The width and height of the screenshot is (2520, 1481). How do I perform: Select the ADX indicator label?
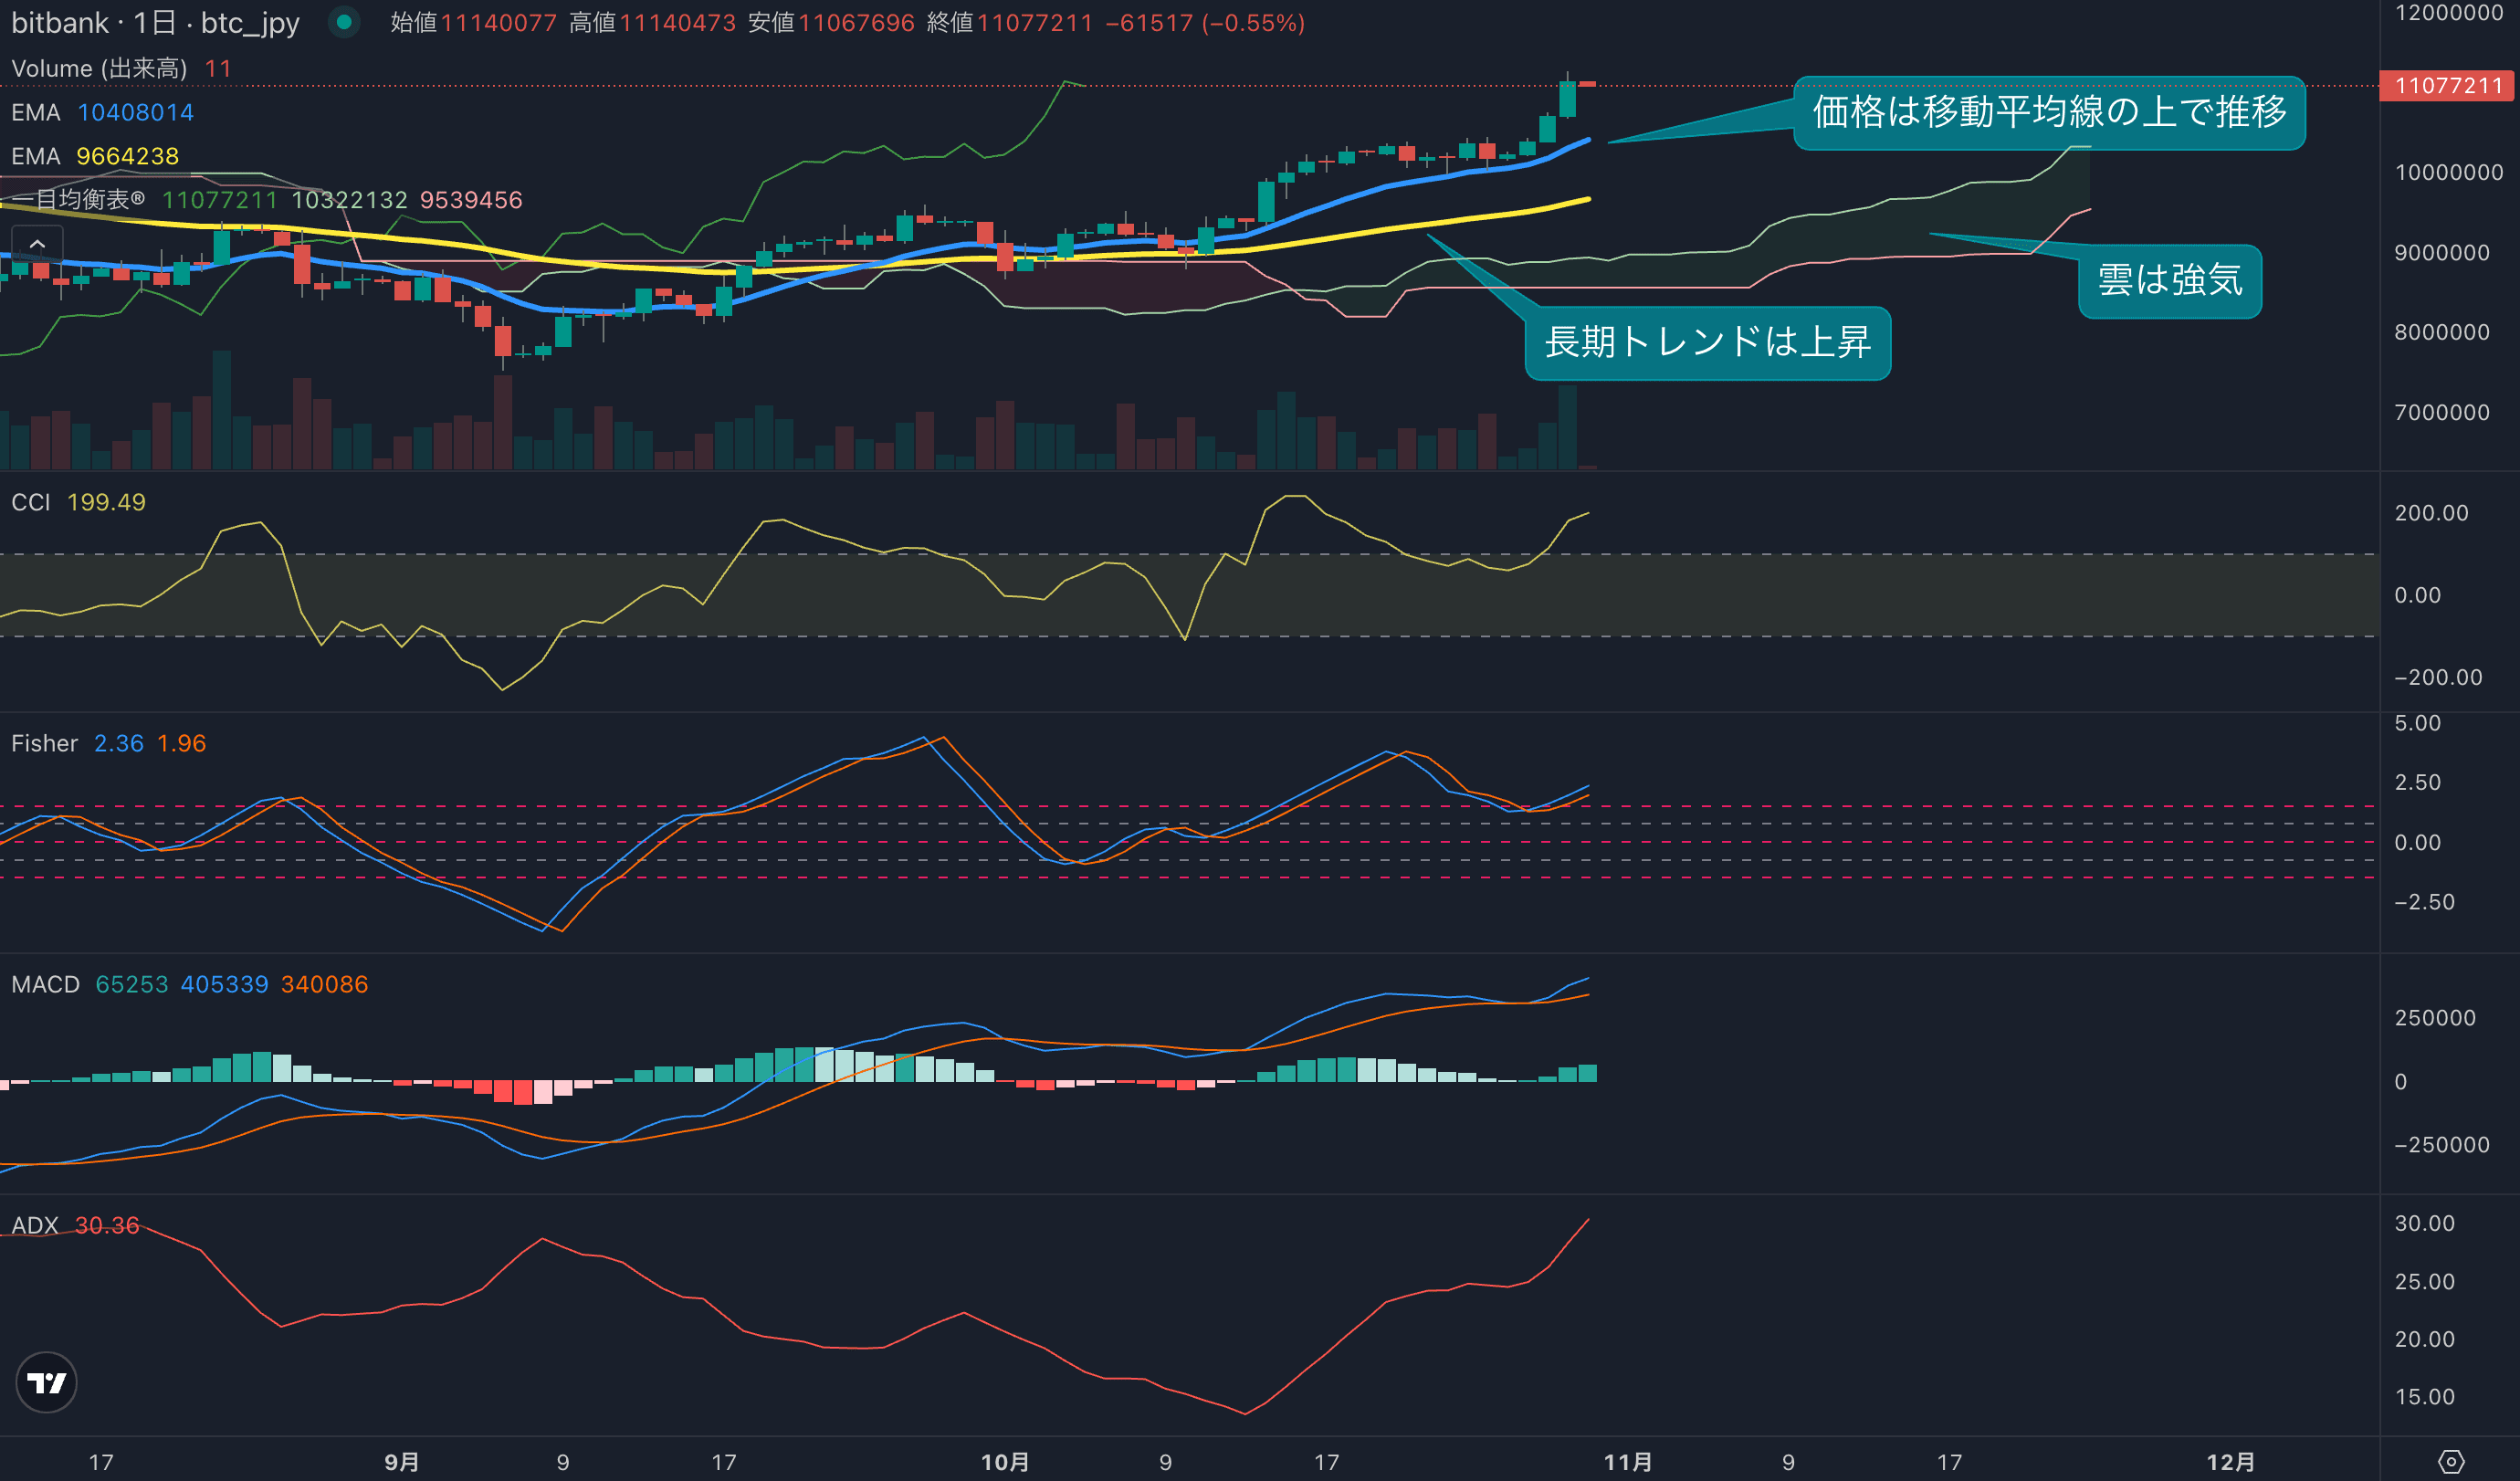[35, 1225]
